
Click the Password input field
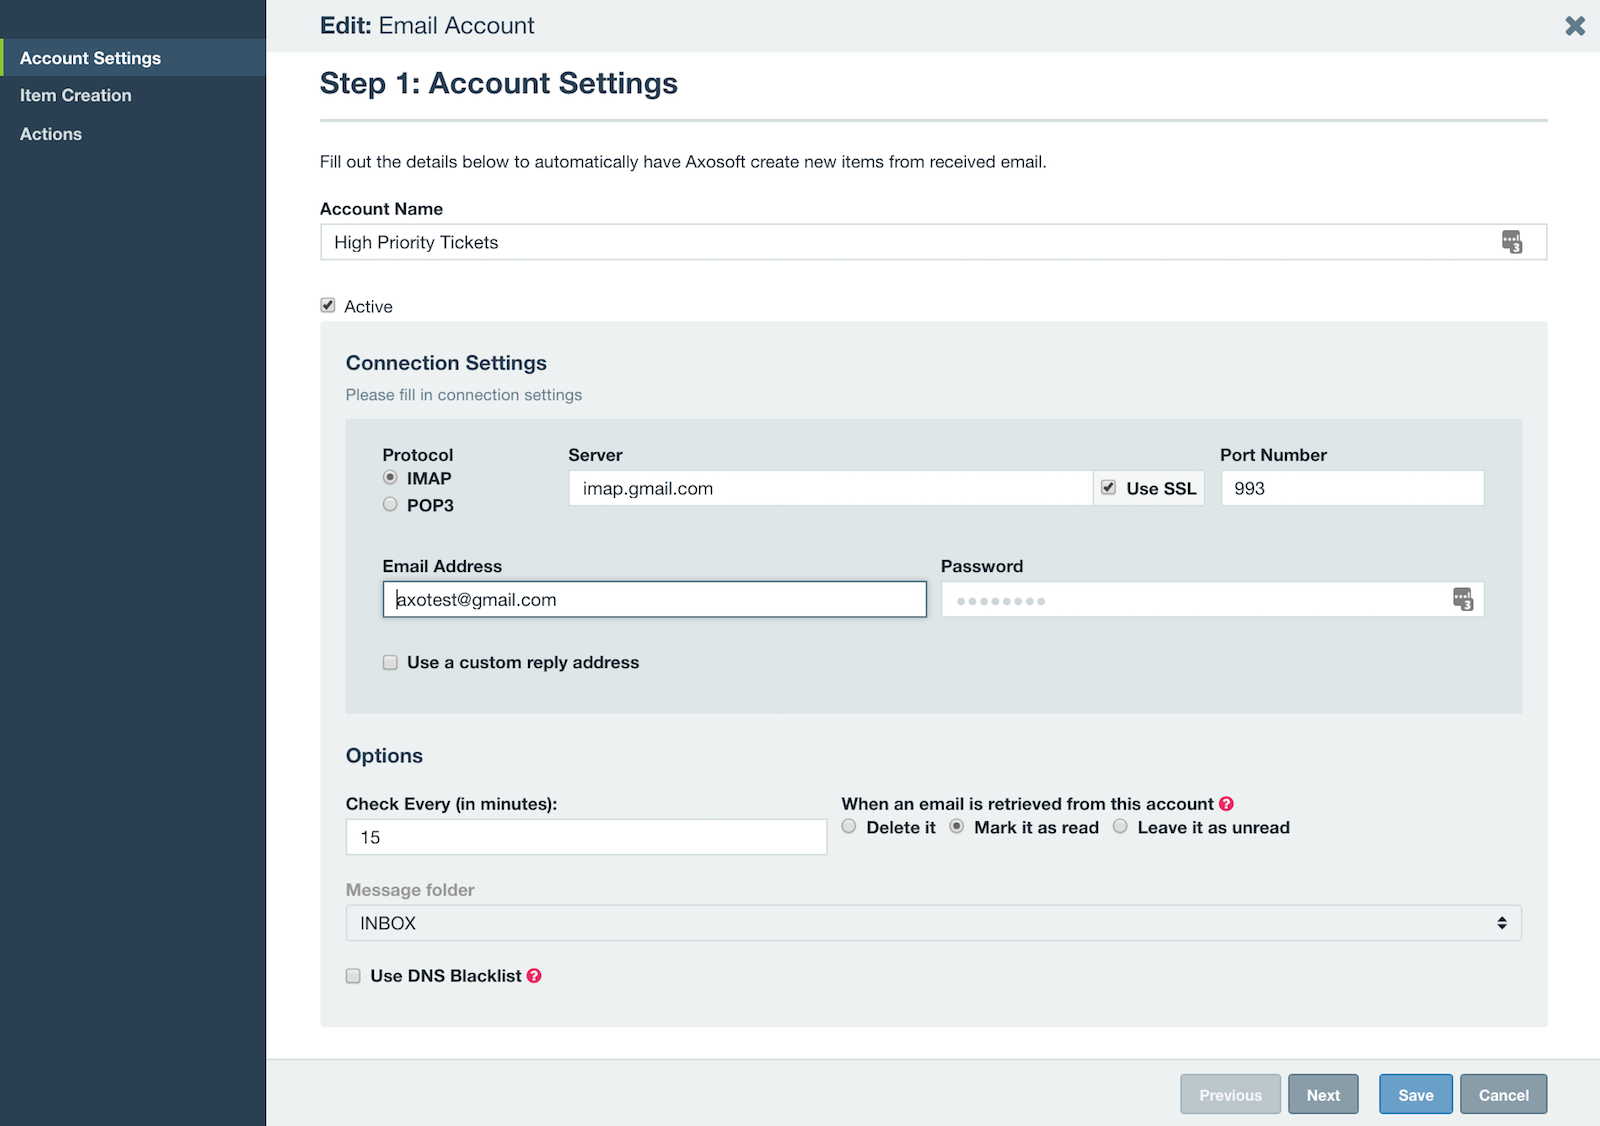point(1212,599)
